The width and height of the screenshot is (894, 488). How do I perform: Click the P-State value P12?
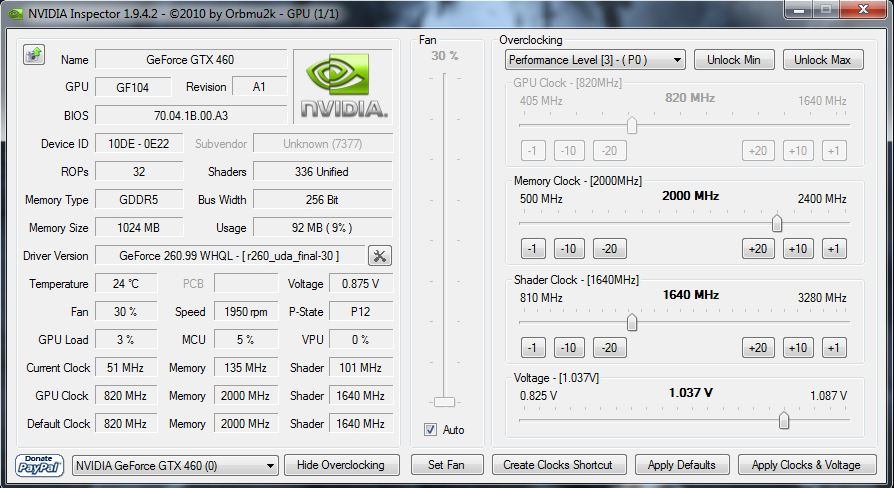click(x=361, y=312)
